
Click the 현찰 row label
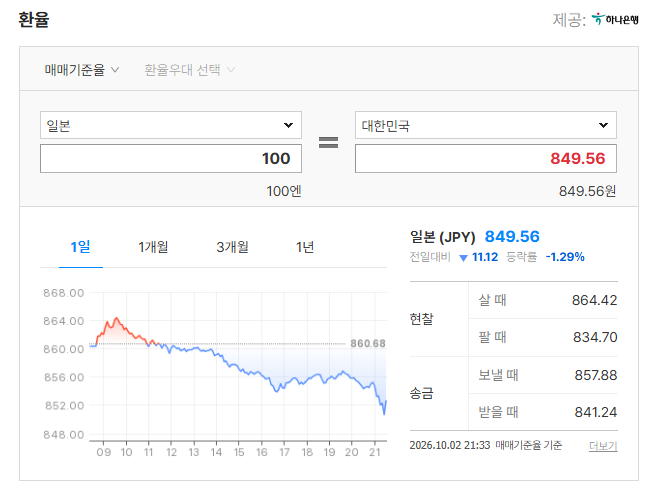coord(421,319)
